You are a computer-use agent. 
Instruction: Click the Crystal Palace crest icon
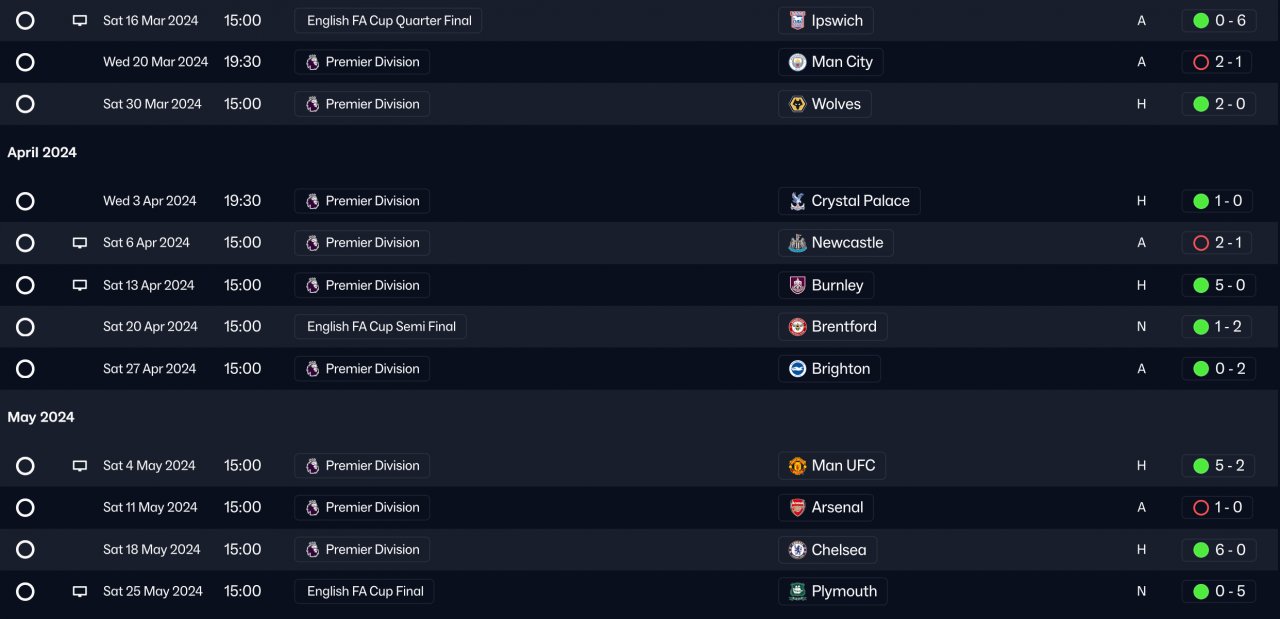click(797, 201)
